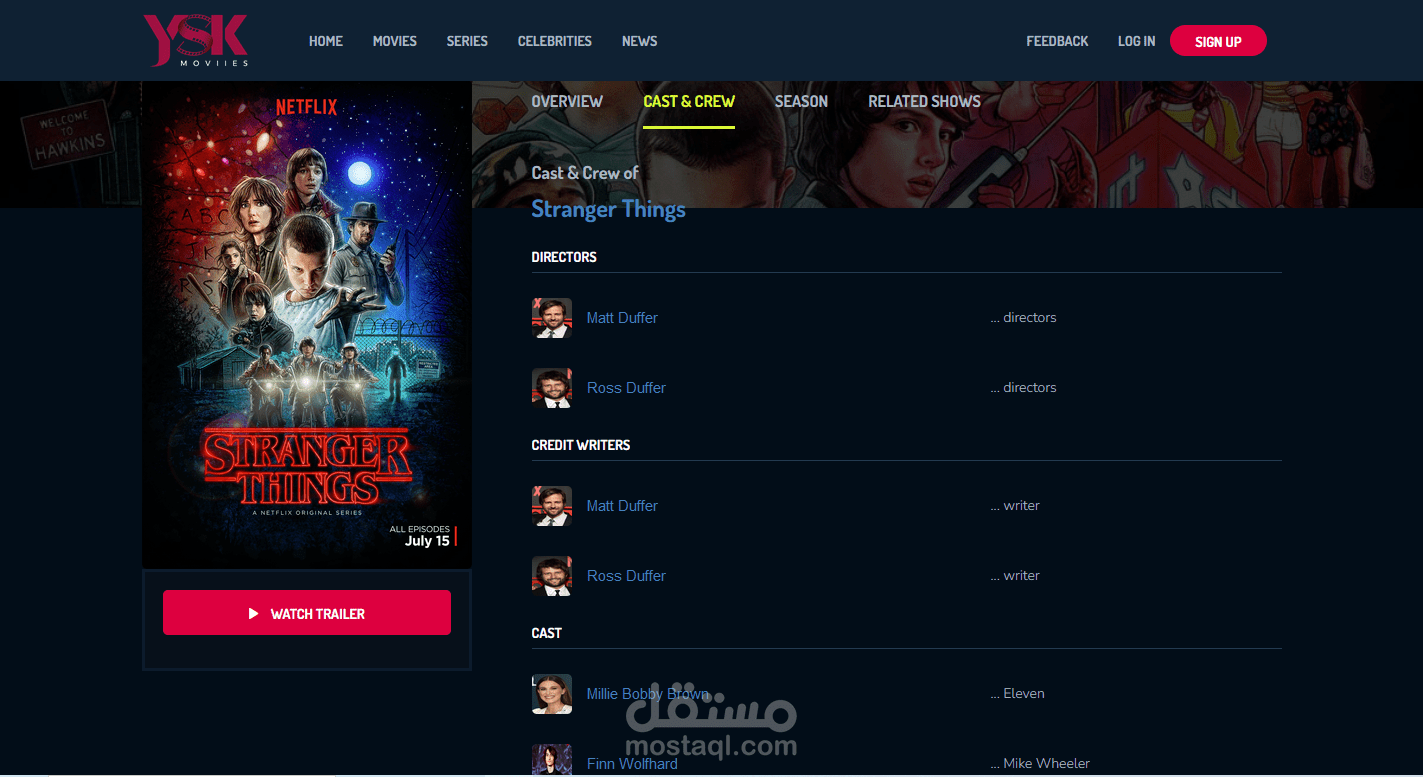Open Ross Duffer link under Credit Writers
Image resolution: width=1423 pixels, height=777 pixels.
(x=626, y=576)
